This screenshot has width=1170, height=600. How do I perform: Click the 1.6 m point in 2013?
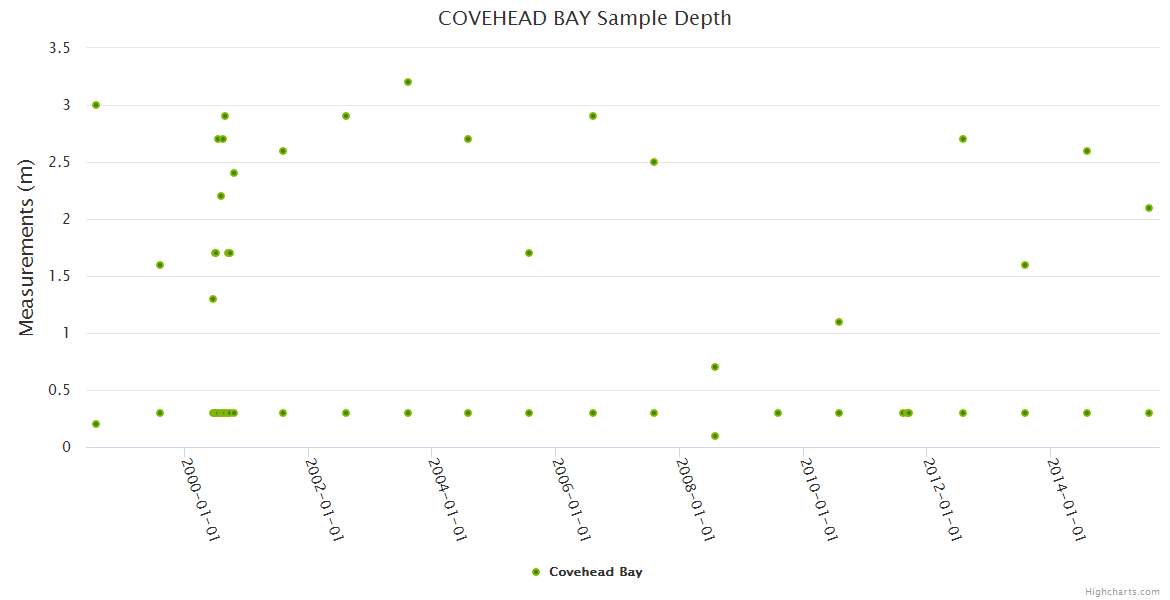coord(1025,265)
